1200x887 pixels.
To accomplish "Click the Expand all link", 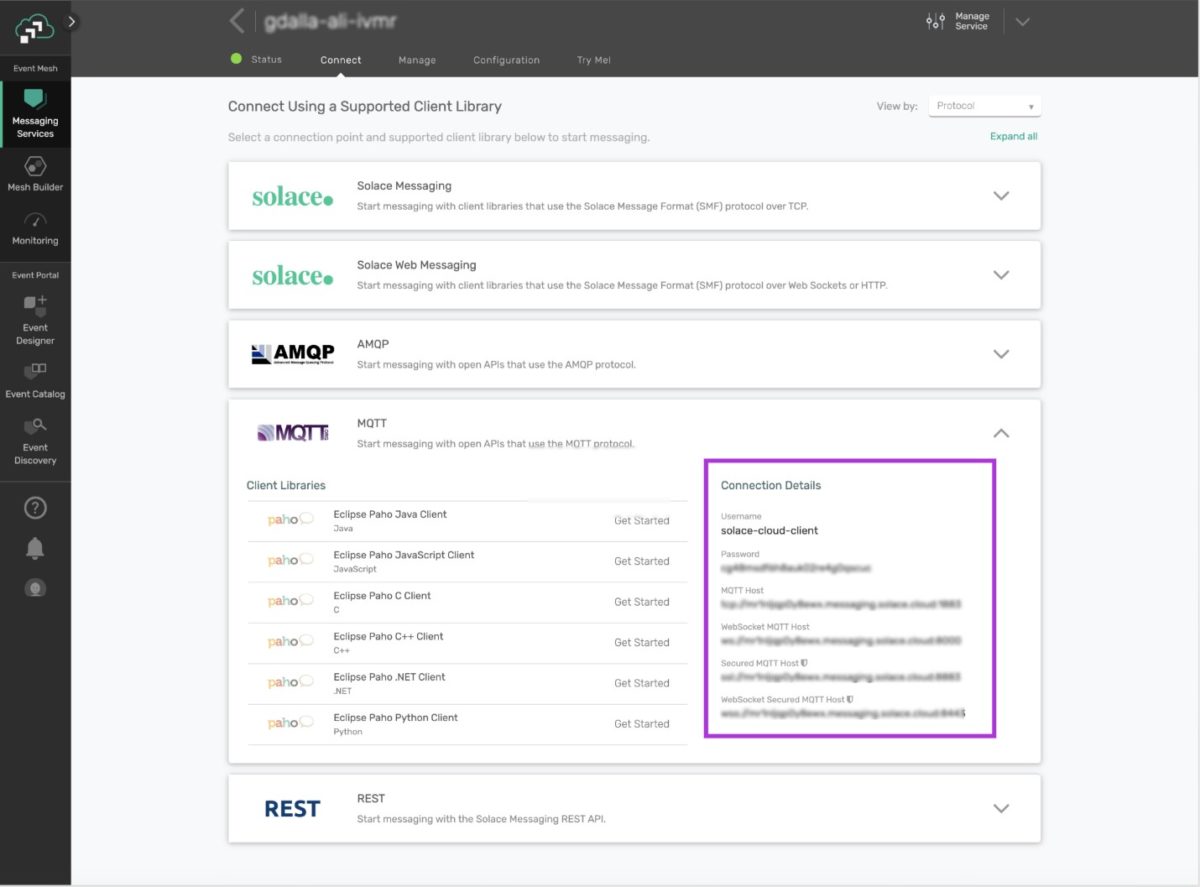I will (1013, 136).
